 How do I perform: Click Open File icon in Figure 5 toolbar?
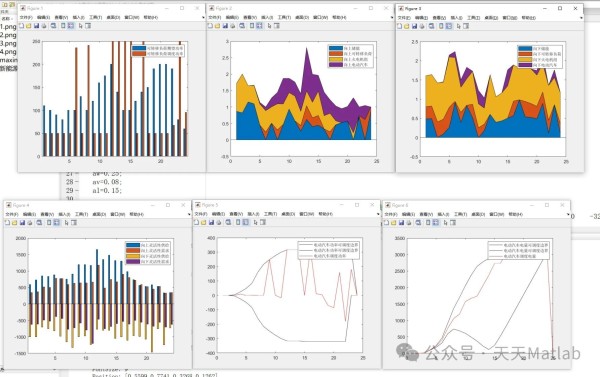point(204,222)
